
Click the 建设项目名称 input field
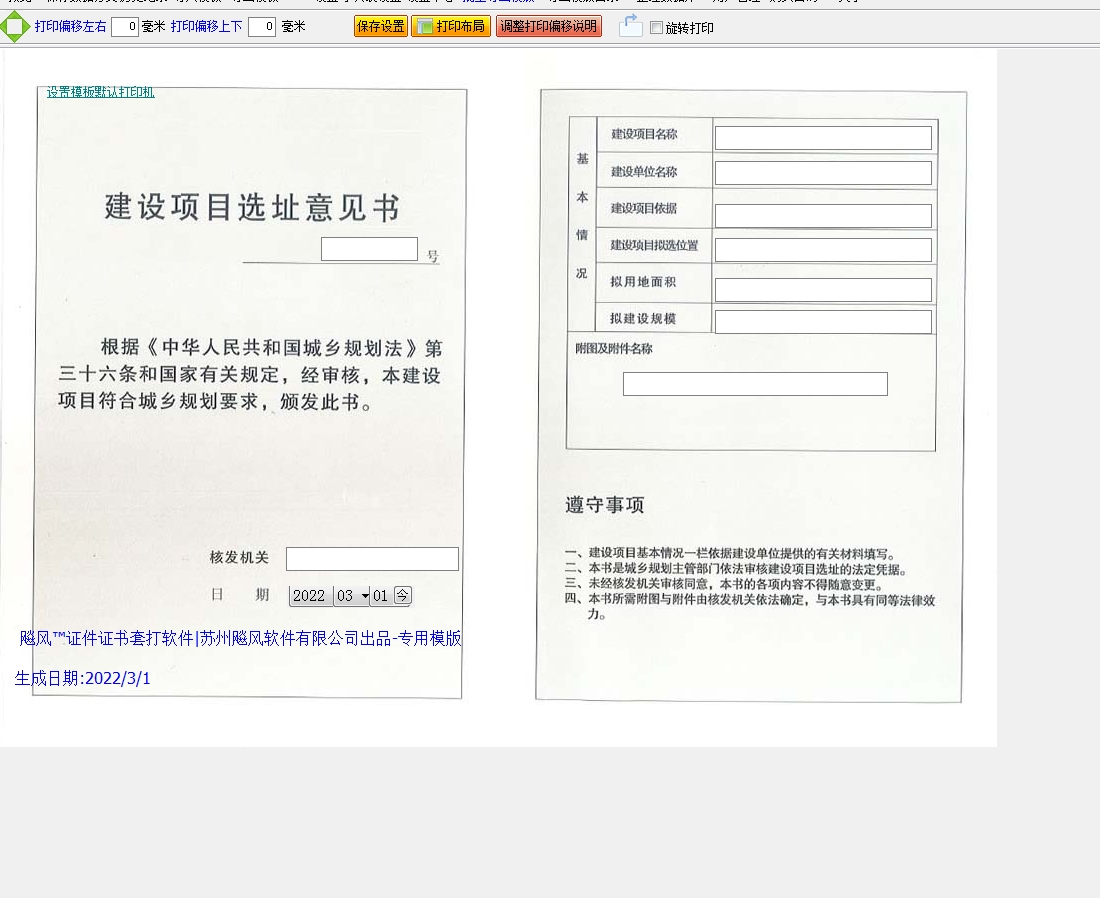point(823,138)
